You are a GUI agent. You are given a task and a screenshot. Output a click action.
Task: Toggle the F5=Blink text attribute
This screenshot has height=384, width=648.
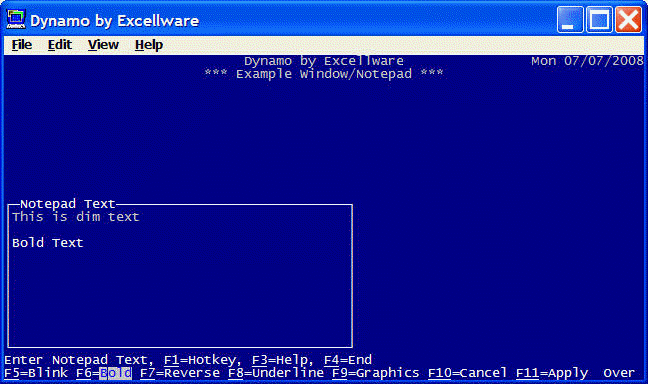pyautogui.click(x=36, y=373)
